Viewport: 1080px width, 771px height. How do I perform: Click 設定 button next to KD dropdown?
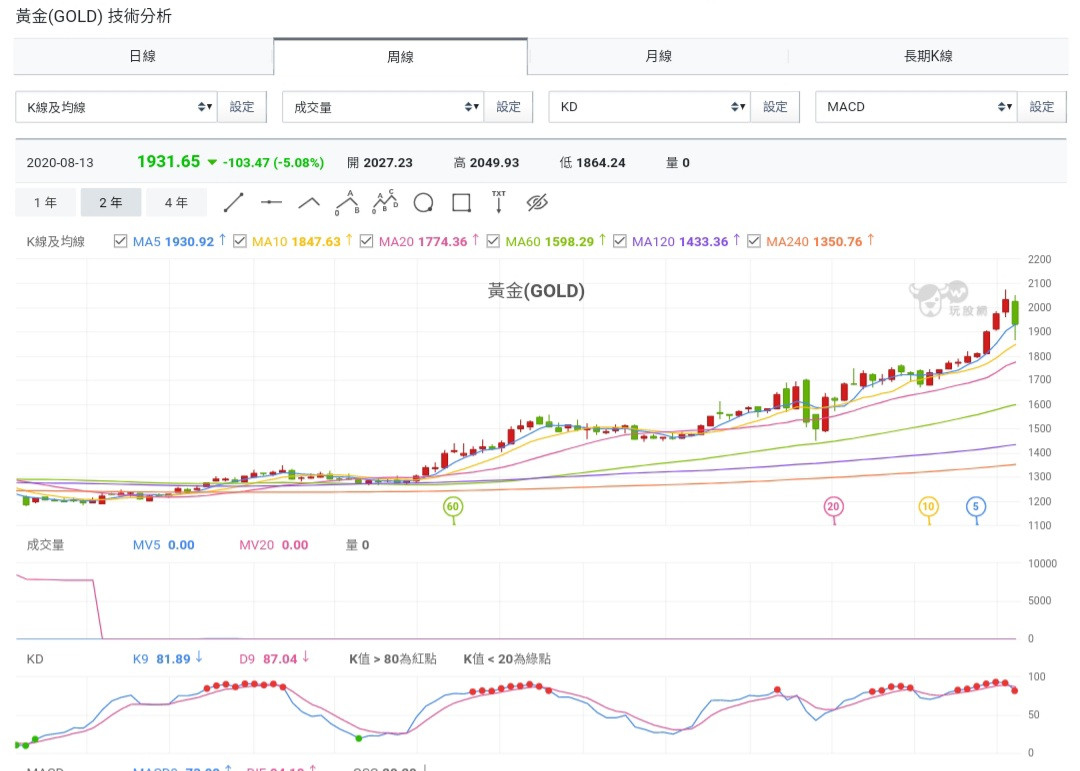tap(775, 107)
